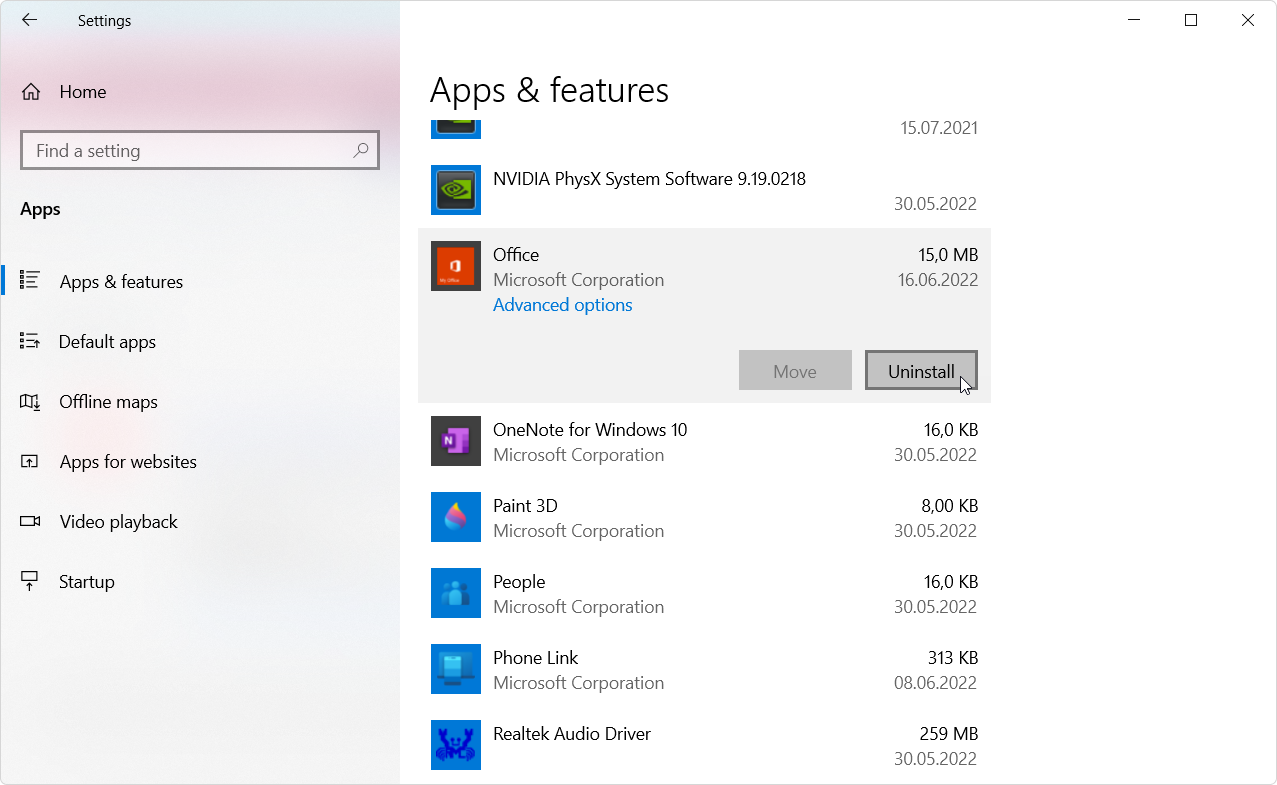Click Office install date 16.06.2022
The image size is (1277, 785).
click(x=938, y=280)
